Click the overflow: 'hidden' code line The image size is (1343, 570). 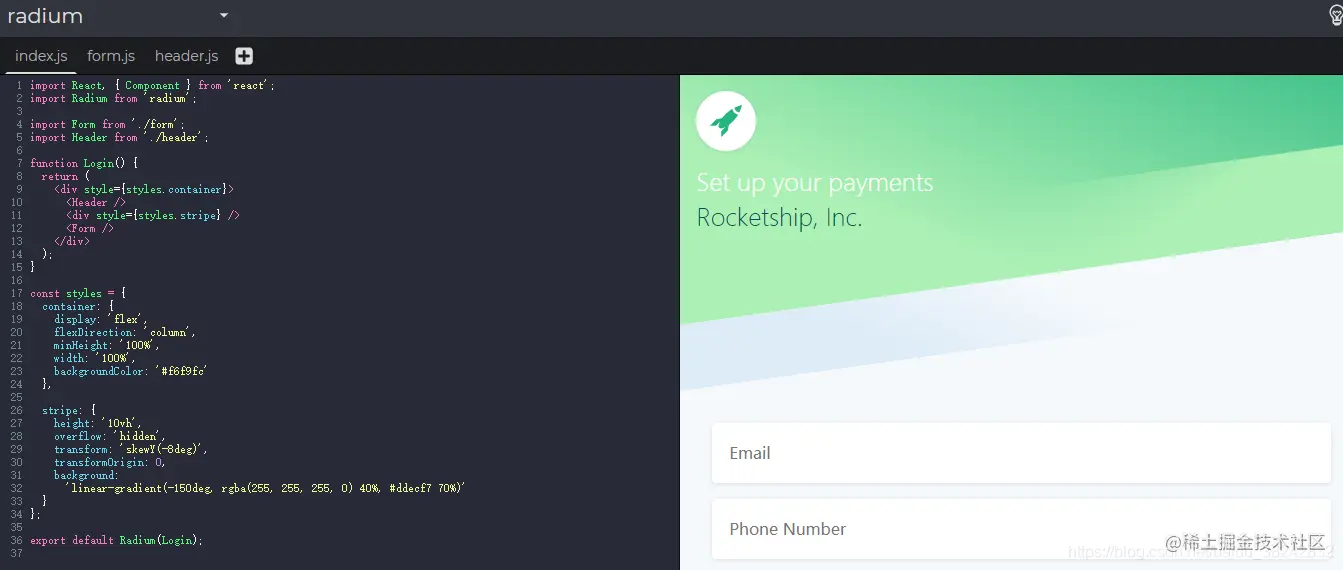[x=110, y=436]
